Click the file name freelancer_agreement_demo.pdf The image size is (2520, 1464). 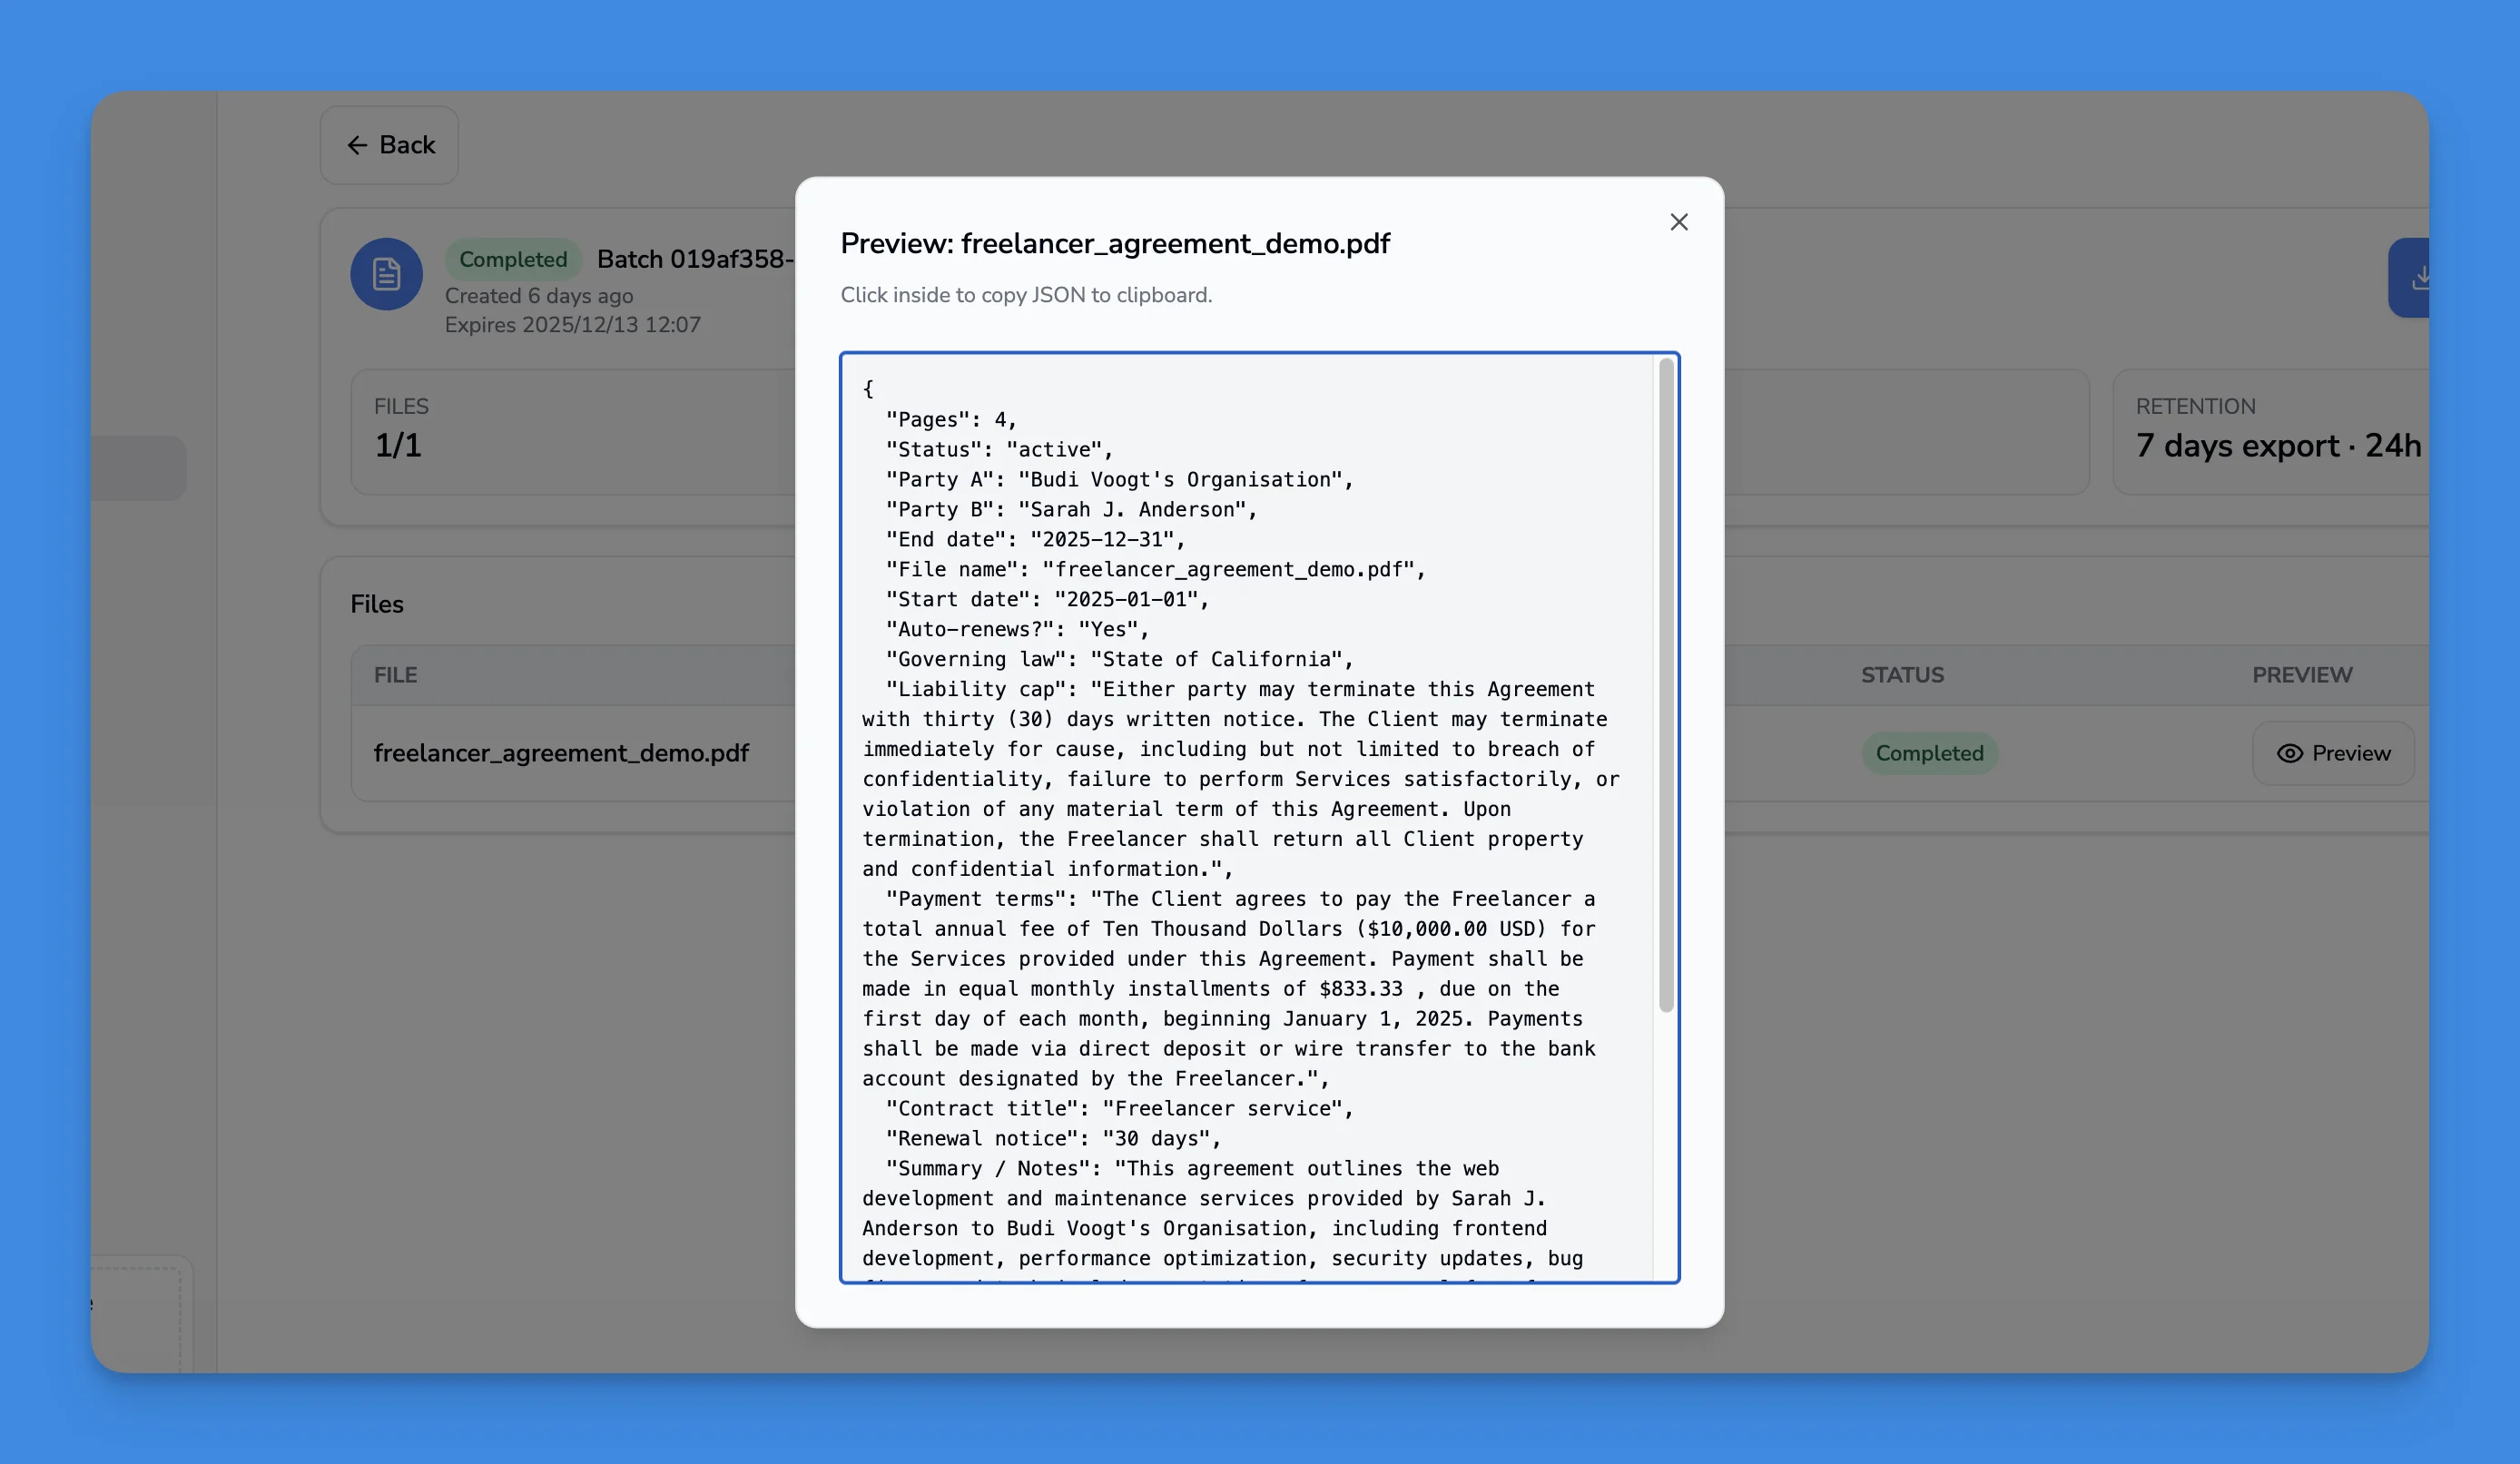[561, 753]
